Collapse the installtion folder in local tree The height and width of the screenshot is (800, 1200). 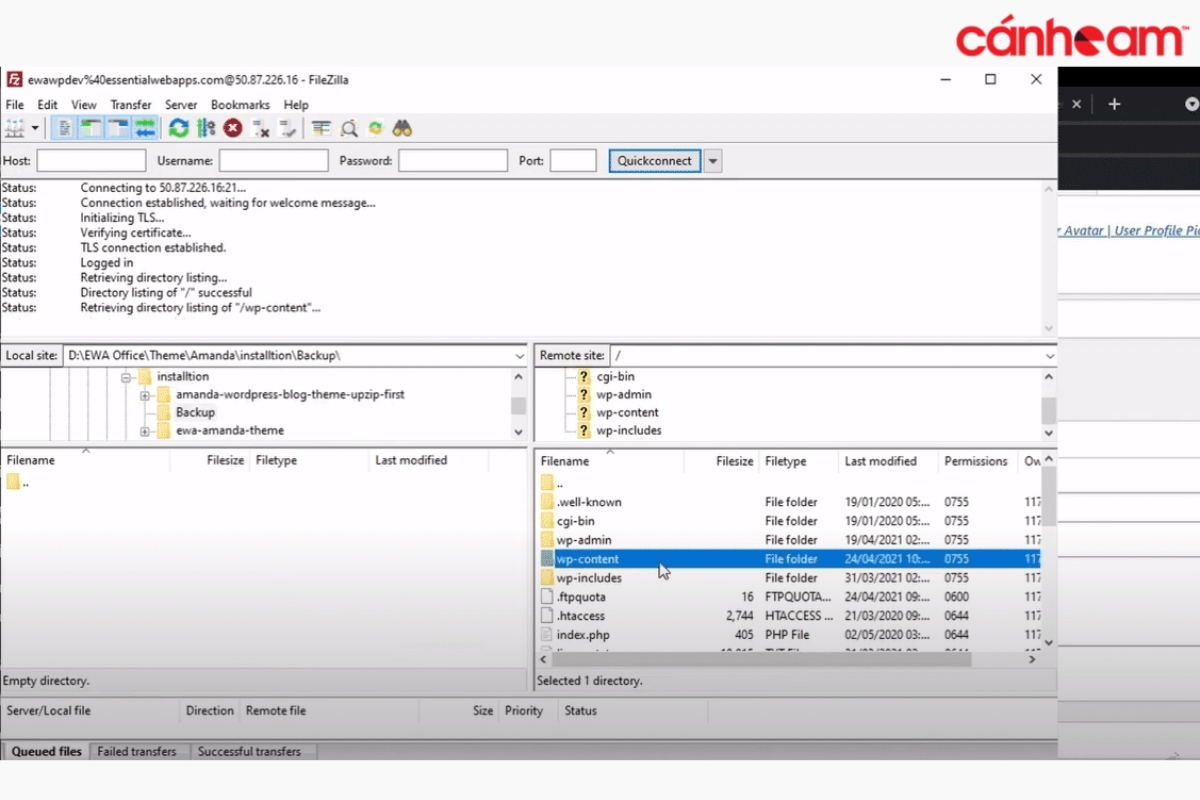pyautogui.click(x=126, y=377)
